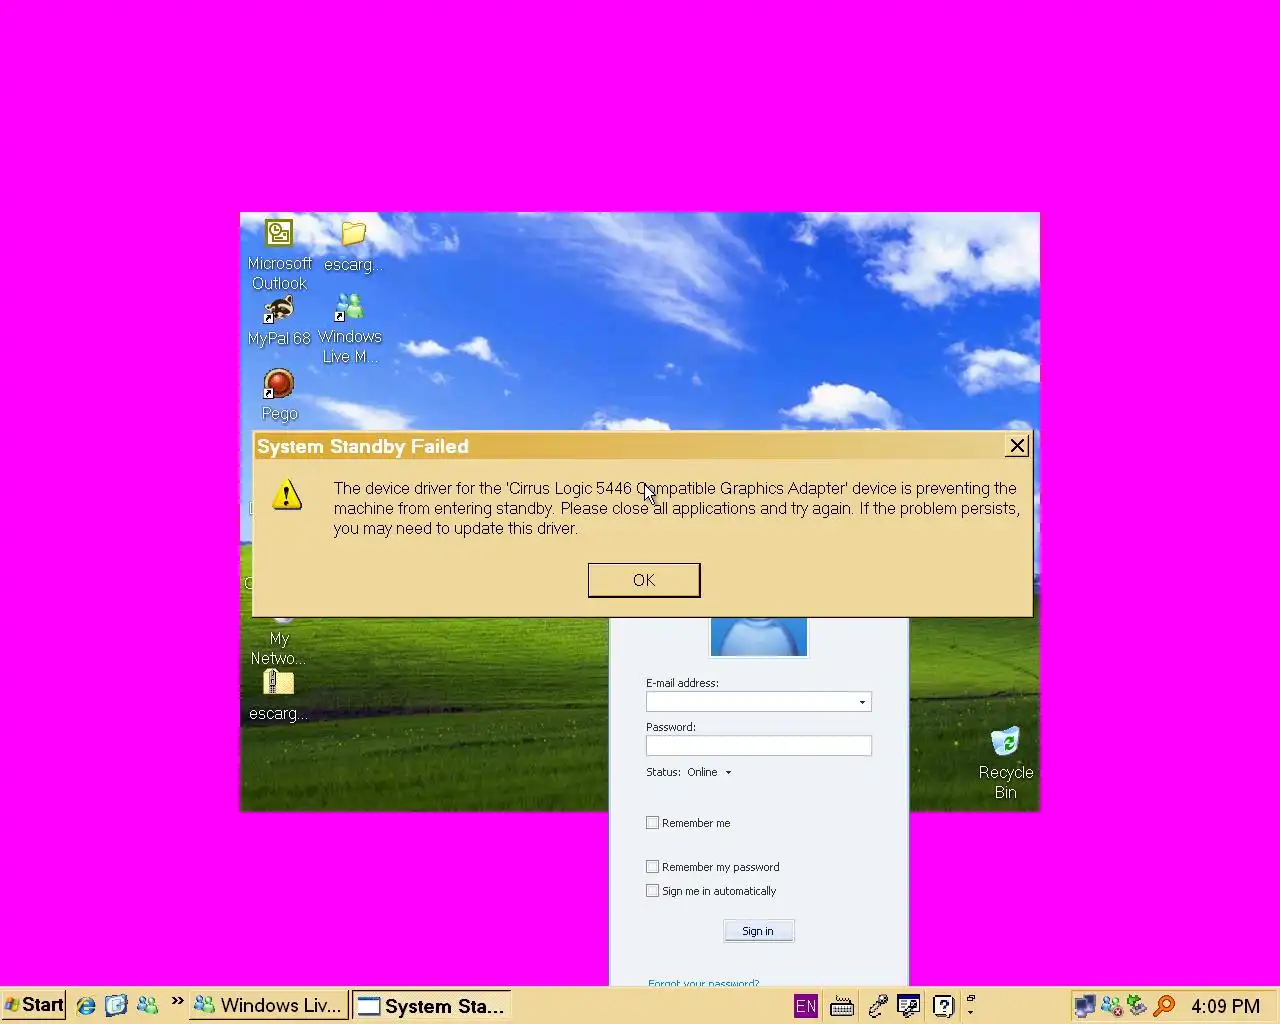Open the Start menu
Screen dimensions: 1280x1024
(33, 1005)
